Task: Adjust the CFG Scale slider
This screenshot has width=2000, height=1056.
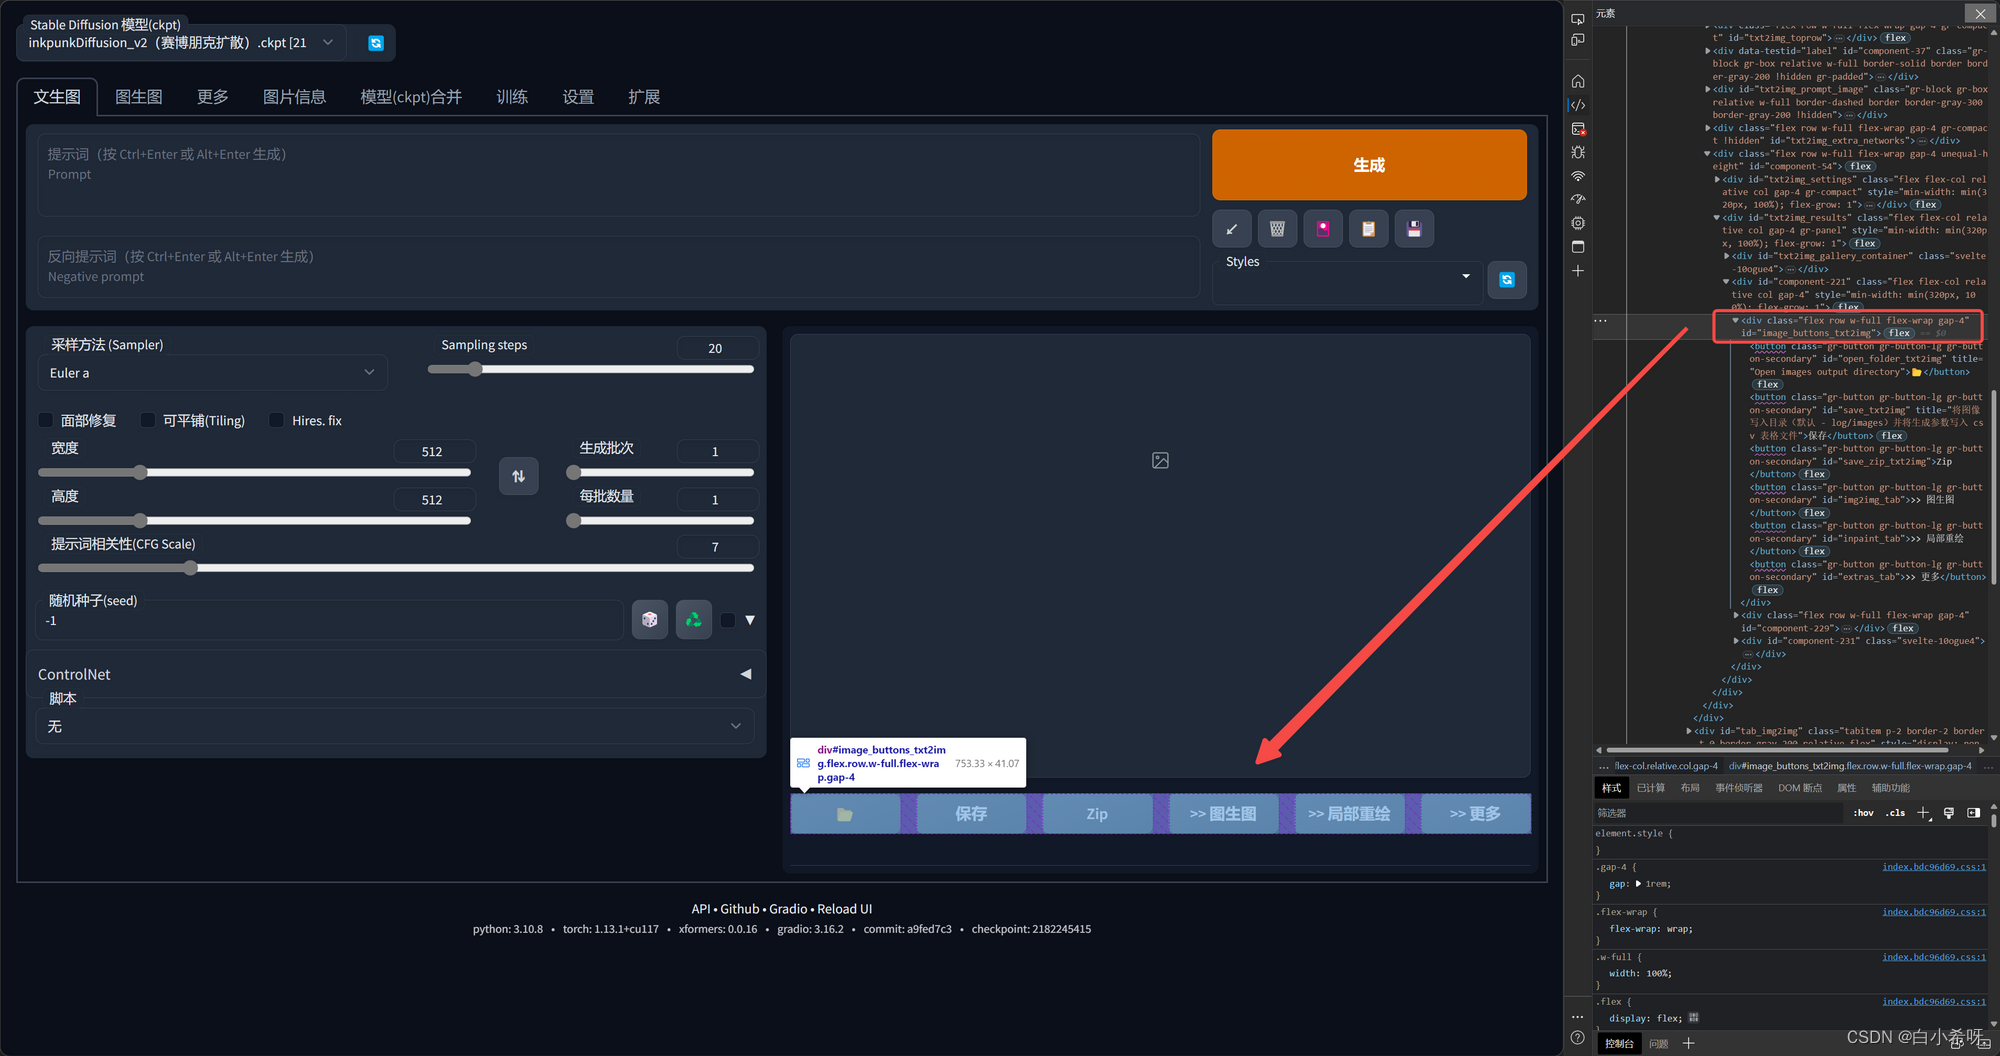Action: [x=396, y=568]
